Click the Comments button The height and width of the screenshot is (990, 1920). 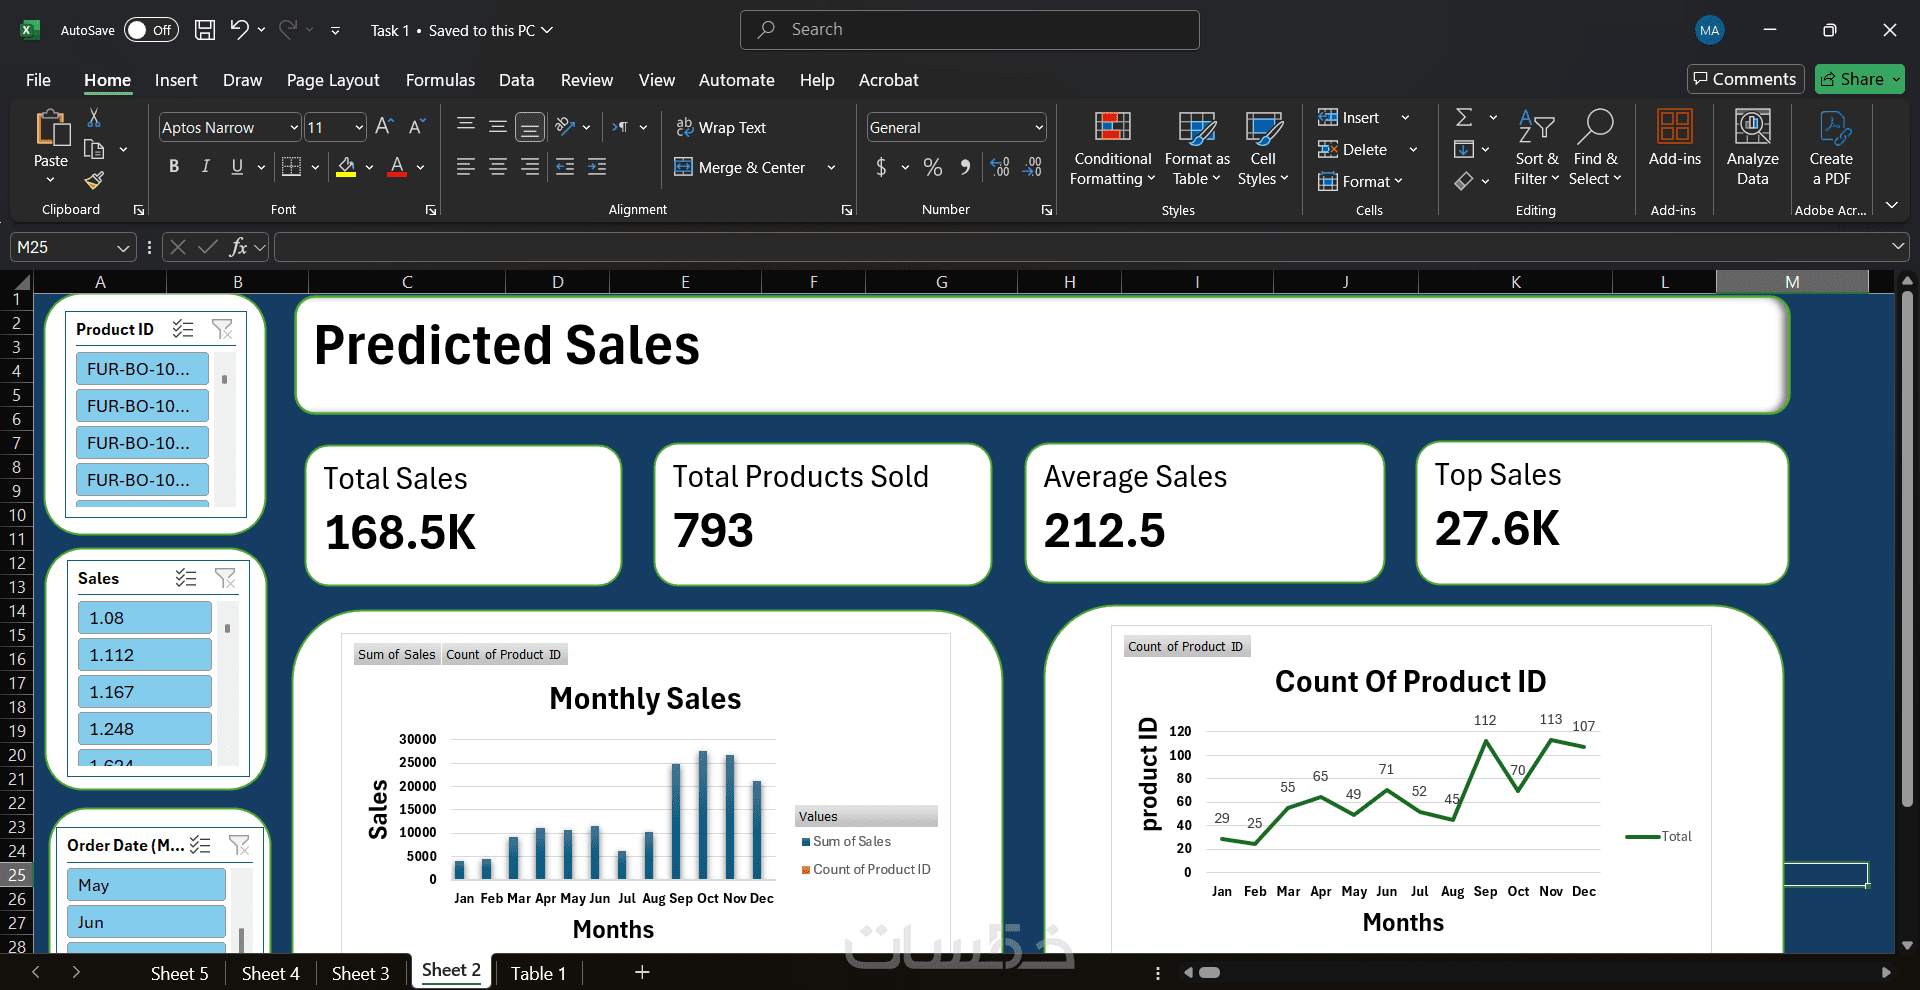[1745, 79]
